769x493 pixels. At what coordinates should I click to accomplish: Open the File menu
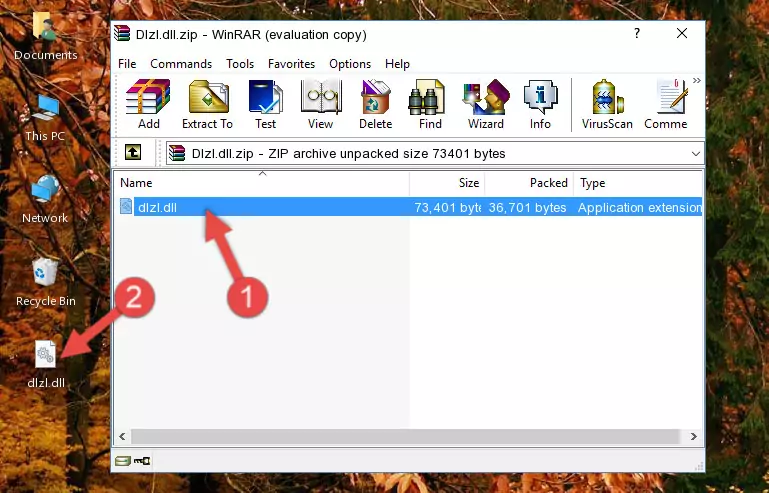[x=127, y=64]
